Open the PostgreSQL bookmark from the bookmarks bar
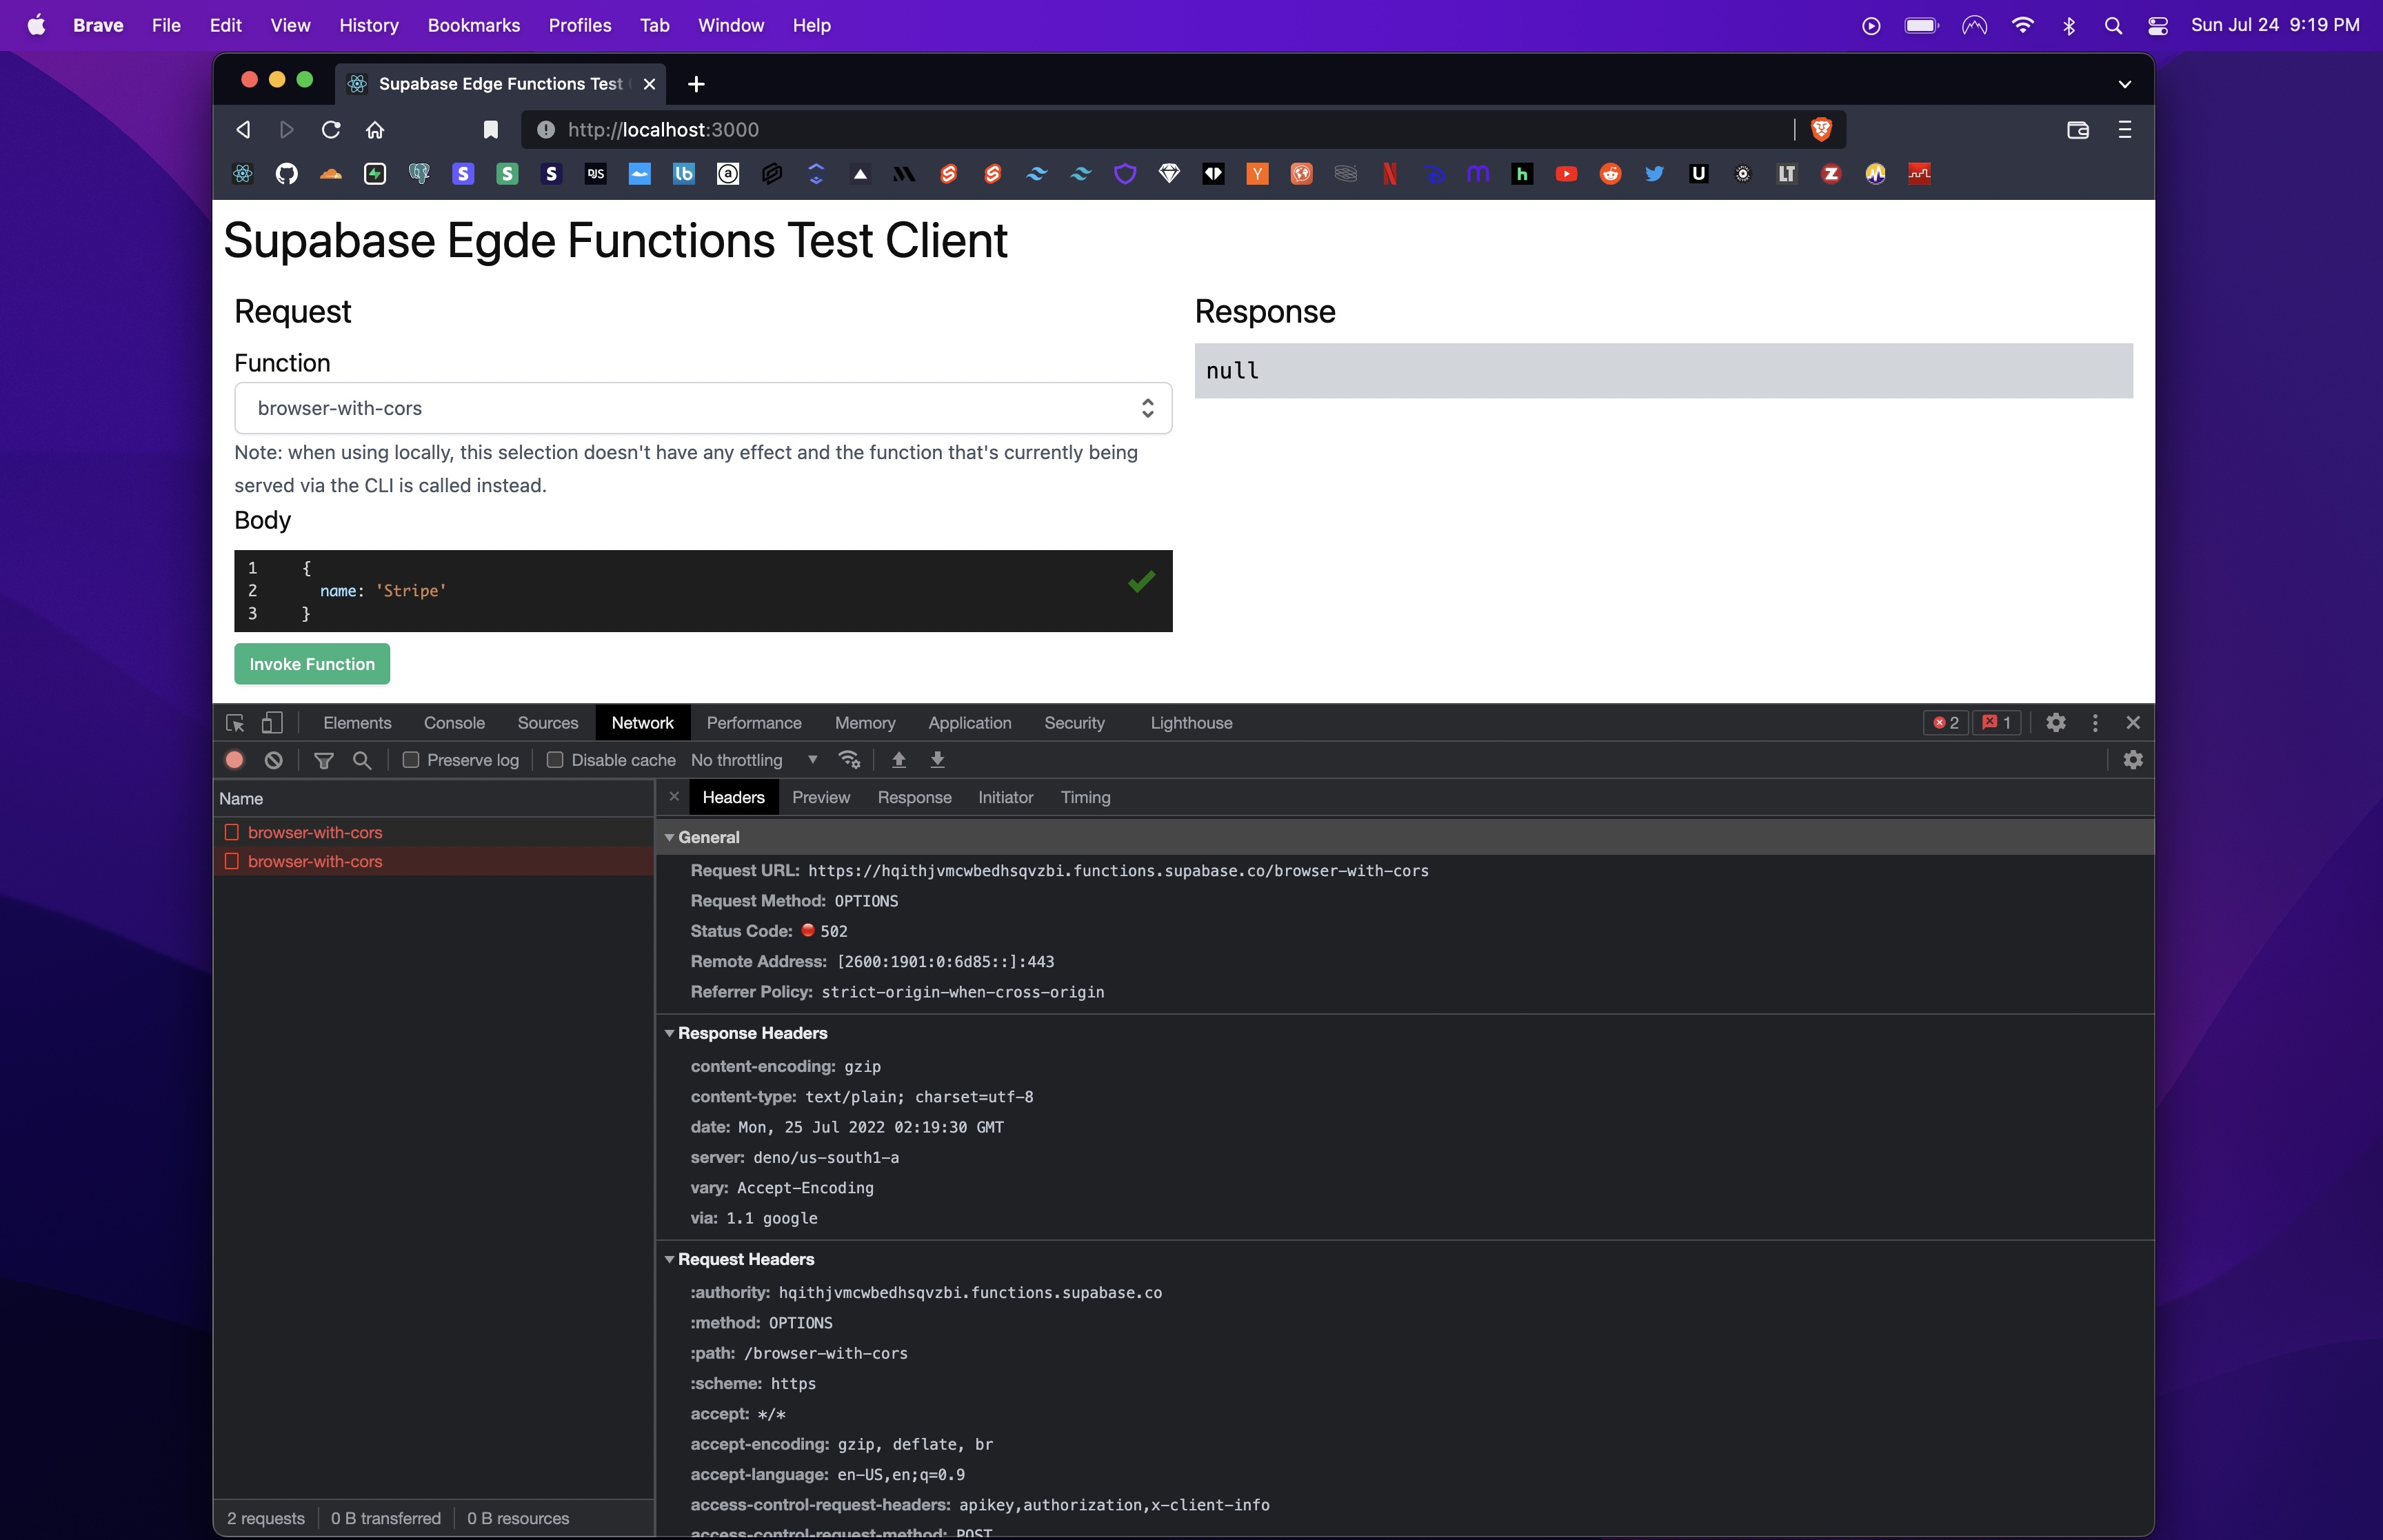Image resolution: width=2383 pixels, height=1540 pixels. (419, 173)
